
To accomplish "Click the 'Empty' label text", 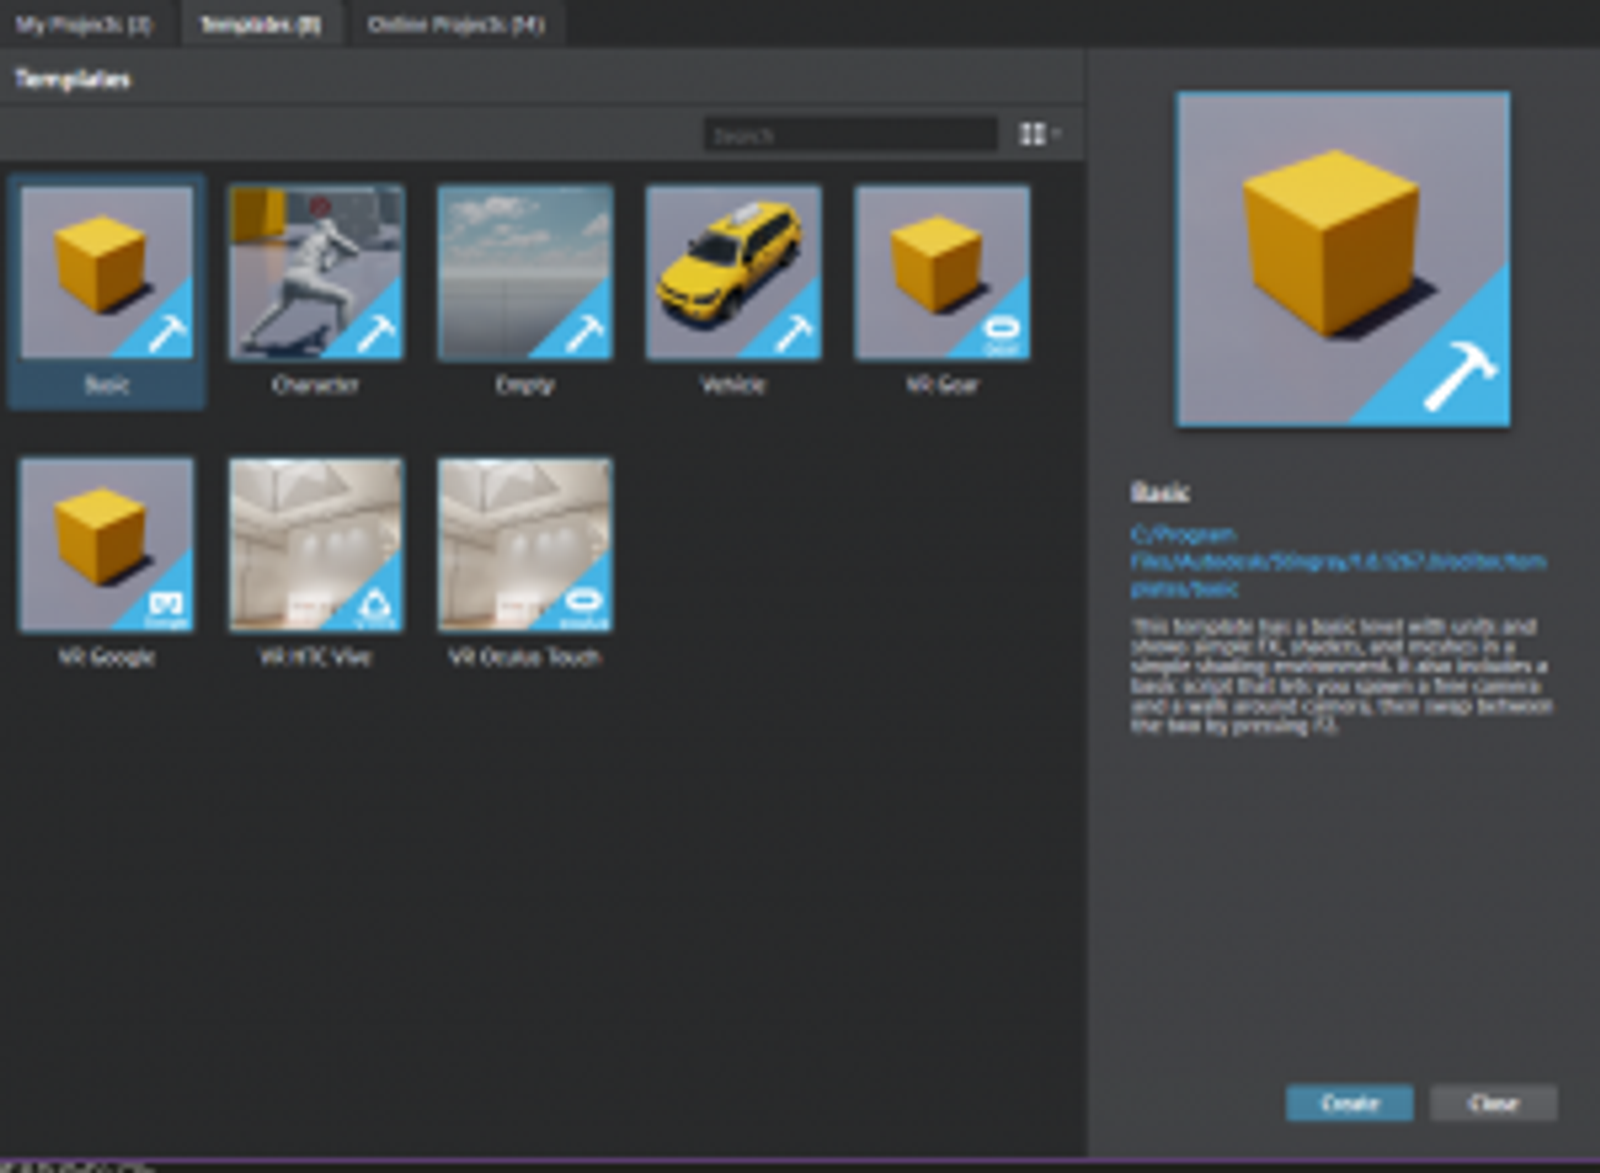I will point(525,384).
